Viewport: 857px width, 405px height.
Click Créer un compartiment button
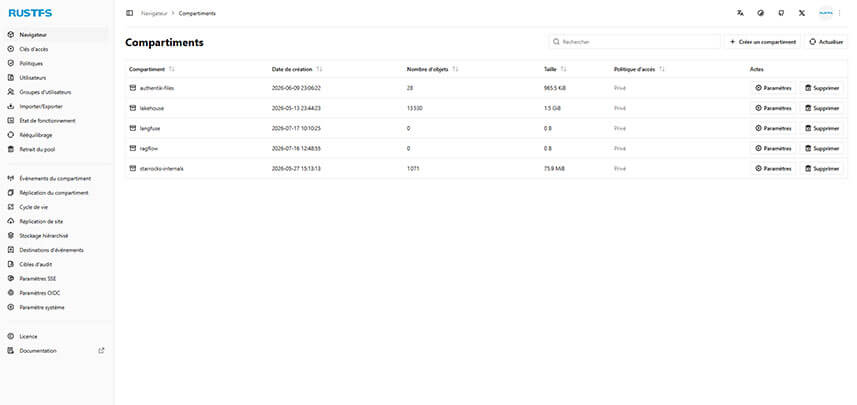coord(762,42)
